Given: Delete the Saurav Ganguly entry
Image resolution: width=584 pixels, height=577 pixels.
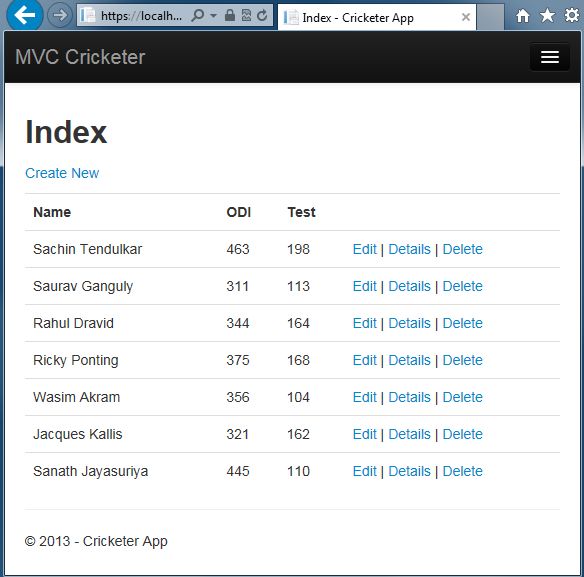Looking at the screenshot, I should 463,286.
